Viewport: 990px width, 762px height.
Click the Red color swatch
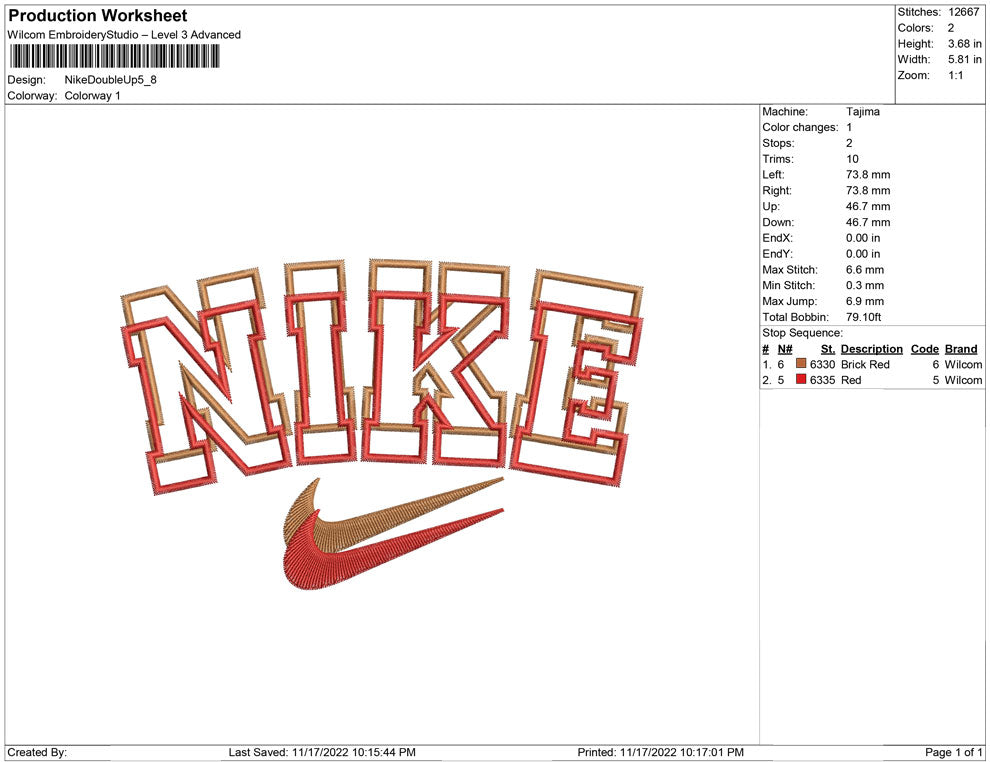[801, 379]
